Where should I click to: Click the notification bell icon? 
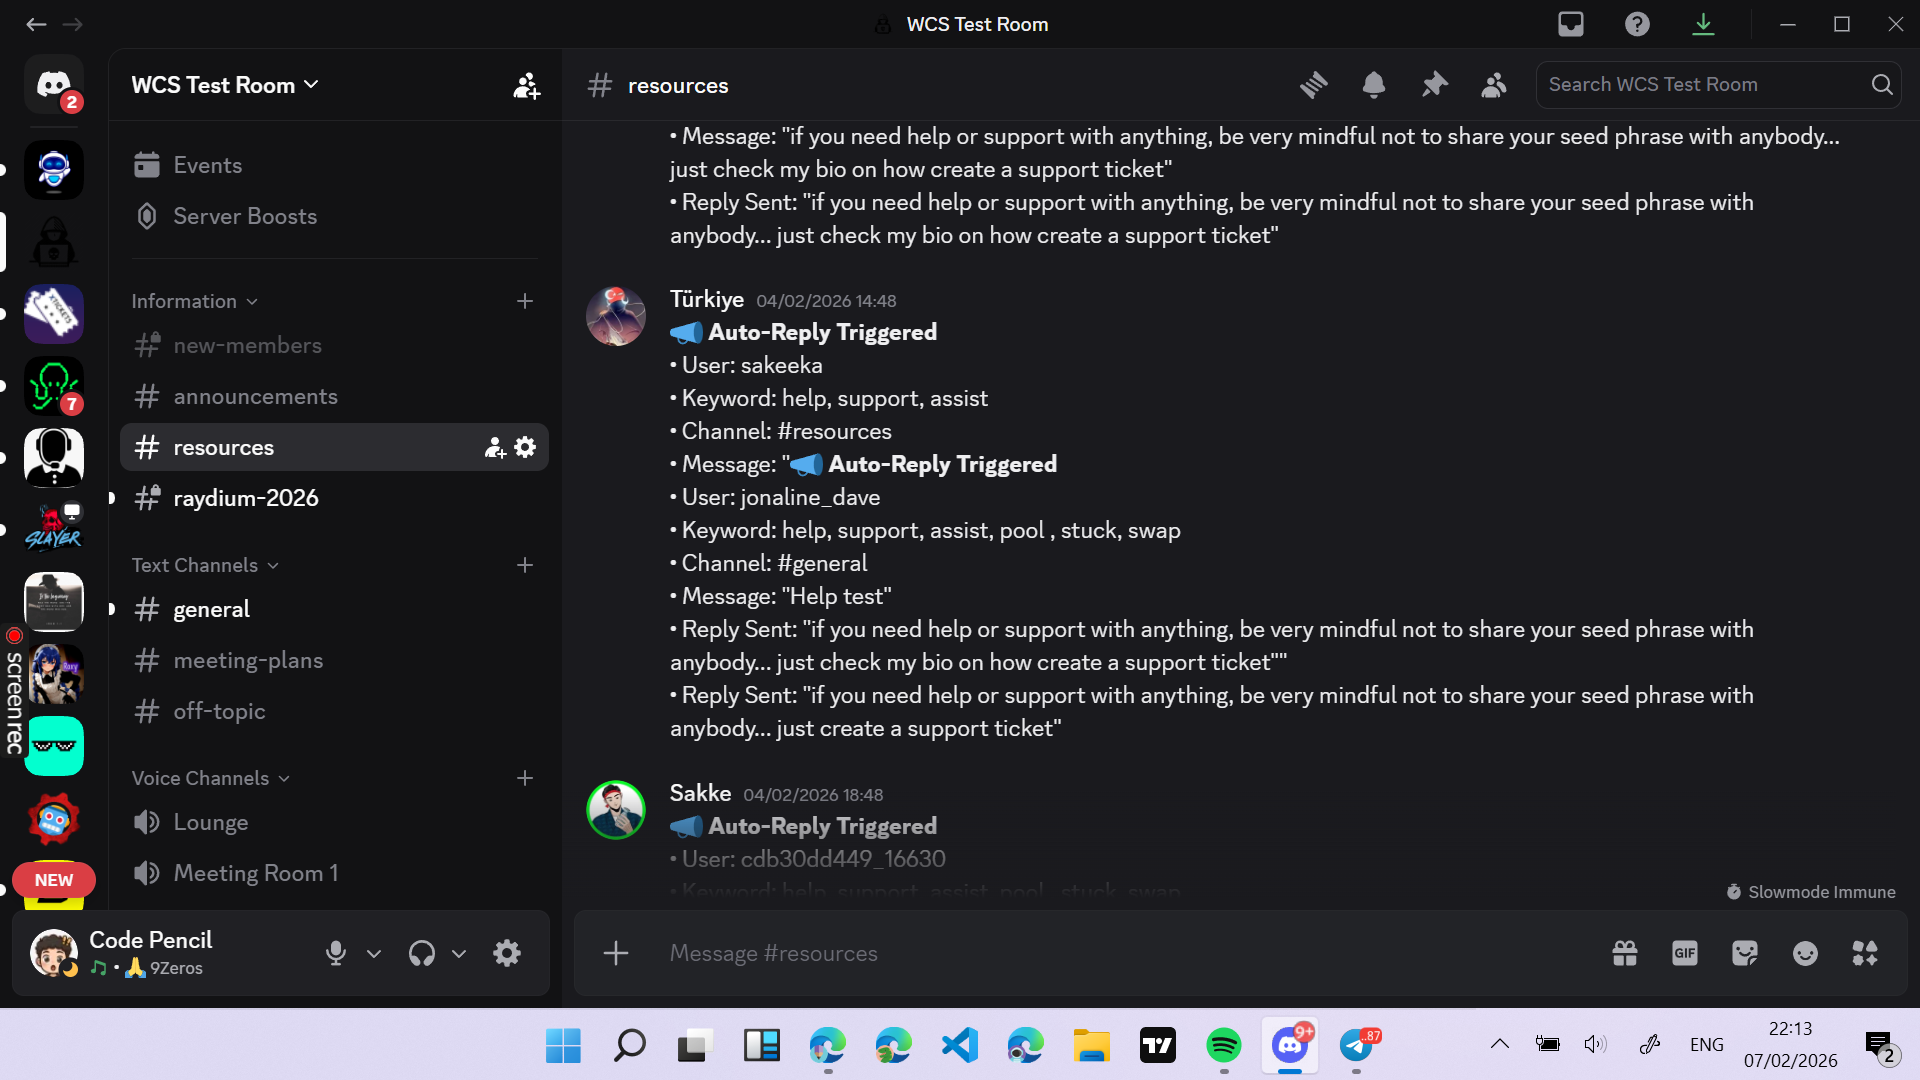tap(1374, 85)
